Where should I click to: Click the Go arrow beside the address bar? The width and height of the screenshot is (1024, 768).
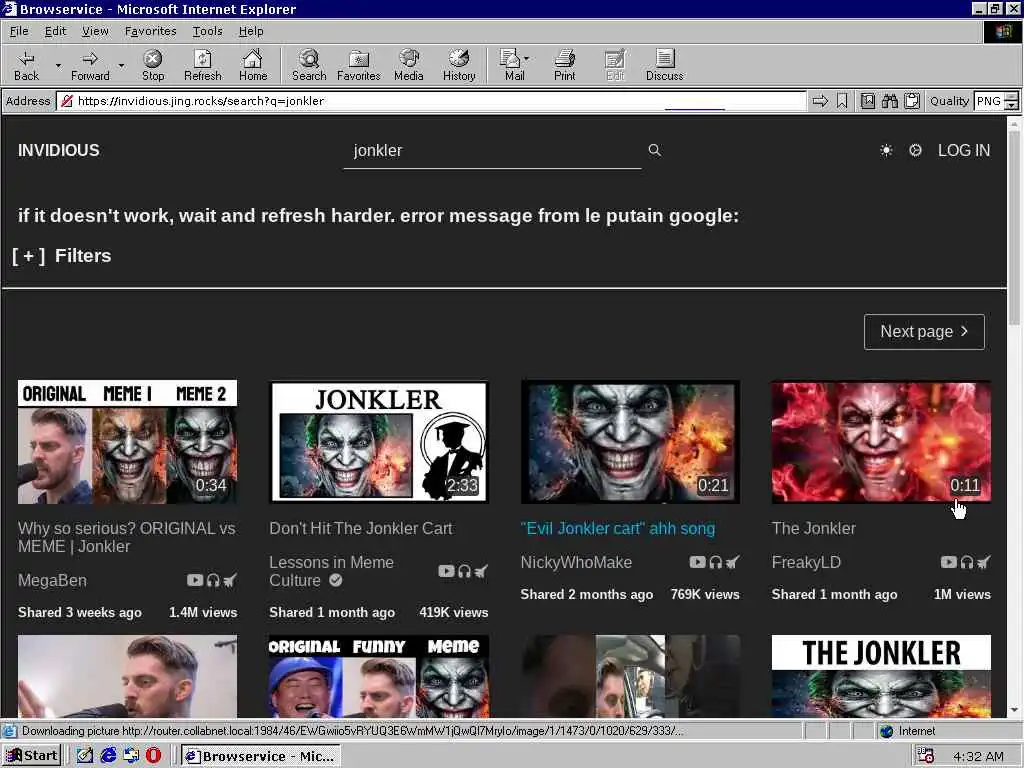(x=820, y=101)
